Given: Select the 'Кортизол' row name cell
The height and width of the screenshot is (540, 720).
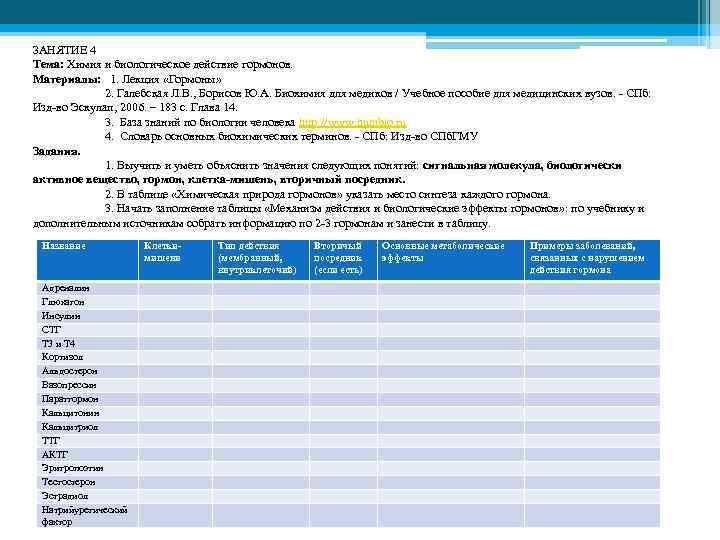Looking at the screenshot, I should [x=87, y=357].
